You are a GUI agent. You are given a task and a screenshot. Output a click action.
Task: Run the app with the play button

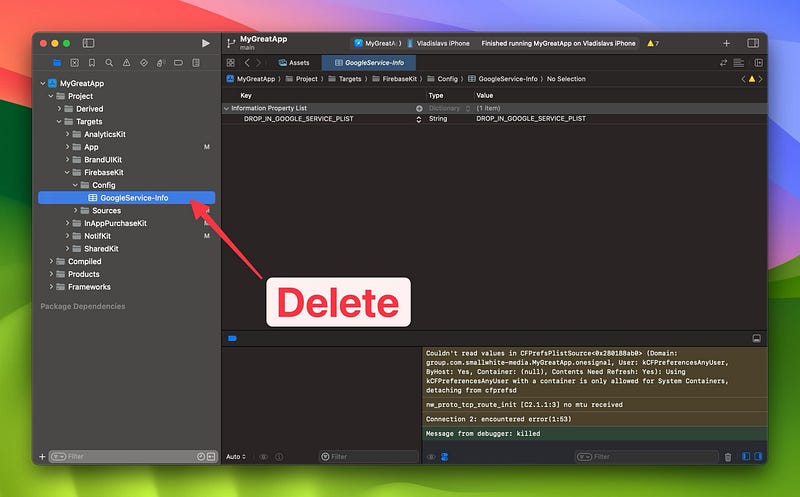(x=206, y=43)
